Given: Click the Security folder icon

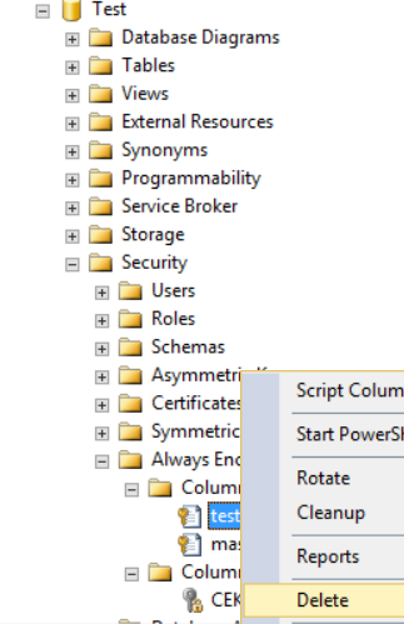Looking at the screenshot, I should coord(100,263).
